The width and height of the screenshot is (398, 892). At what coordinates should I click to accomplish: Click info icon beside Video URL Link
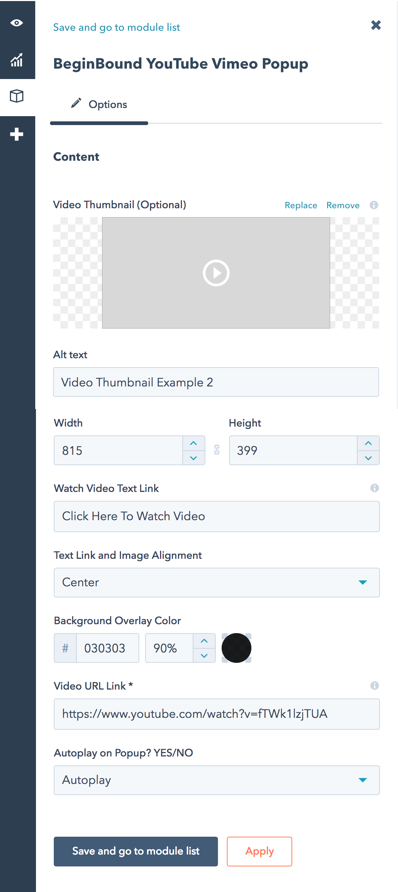pos(374,686)
